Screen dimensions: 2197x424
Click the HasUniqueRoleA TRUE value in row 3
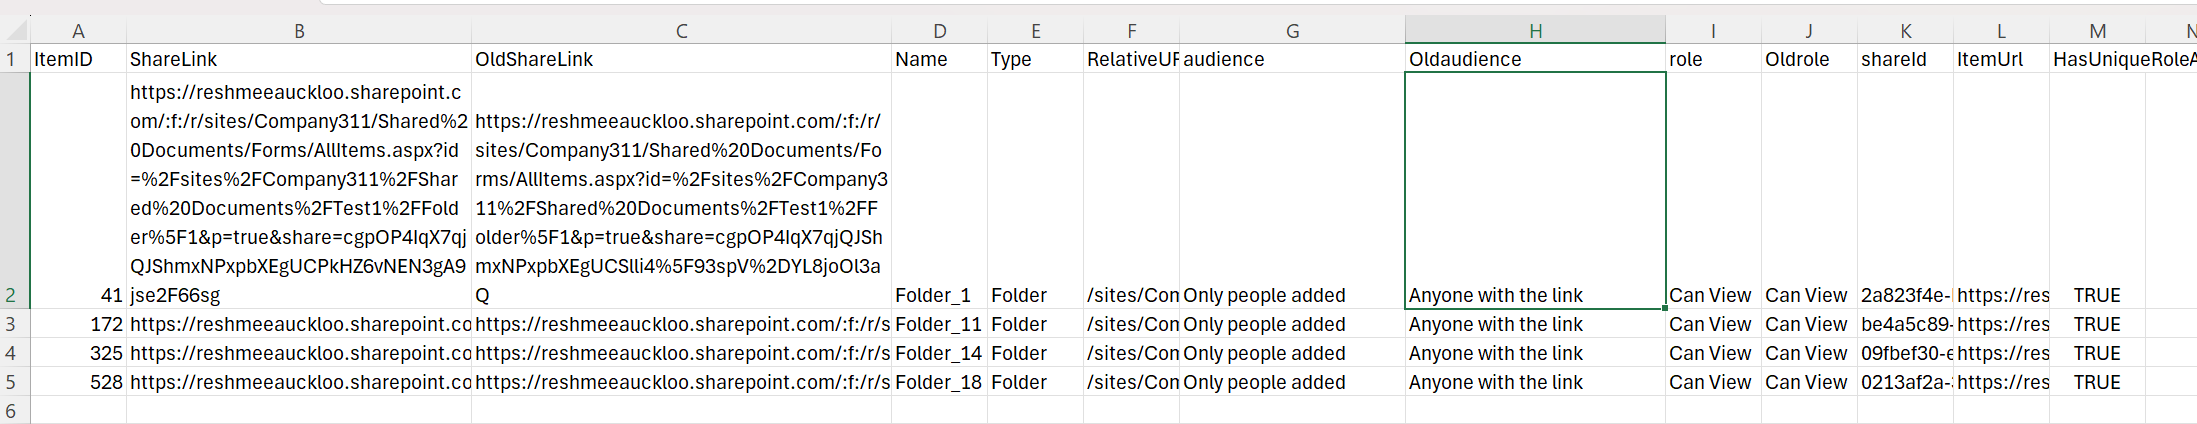2097,324
